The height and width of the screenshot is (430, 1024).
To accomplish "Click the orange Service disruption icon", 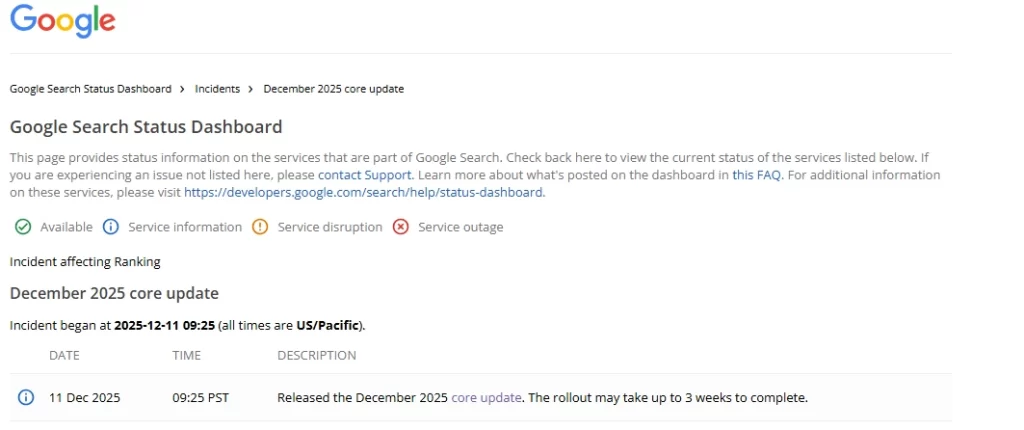I will point(260,227).
